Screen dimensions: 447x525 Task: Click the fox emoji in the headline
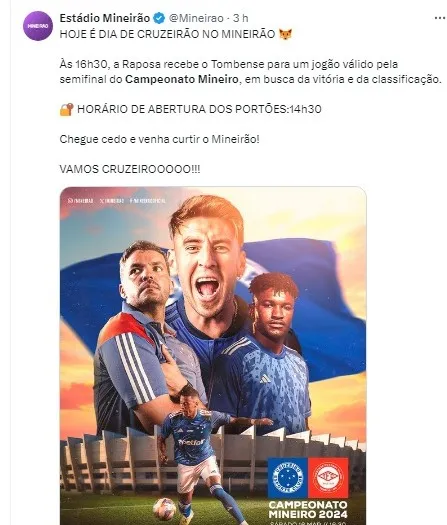coord(285,33)
